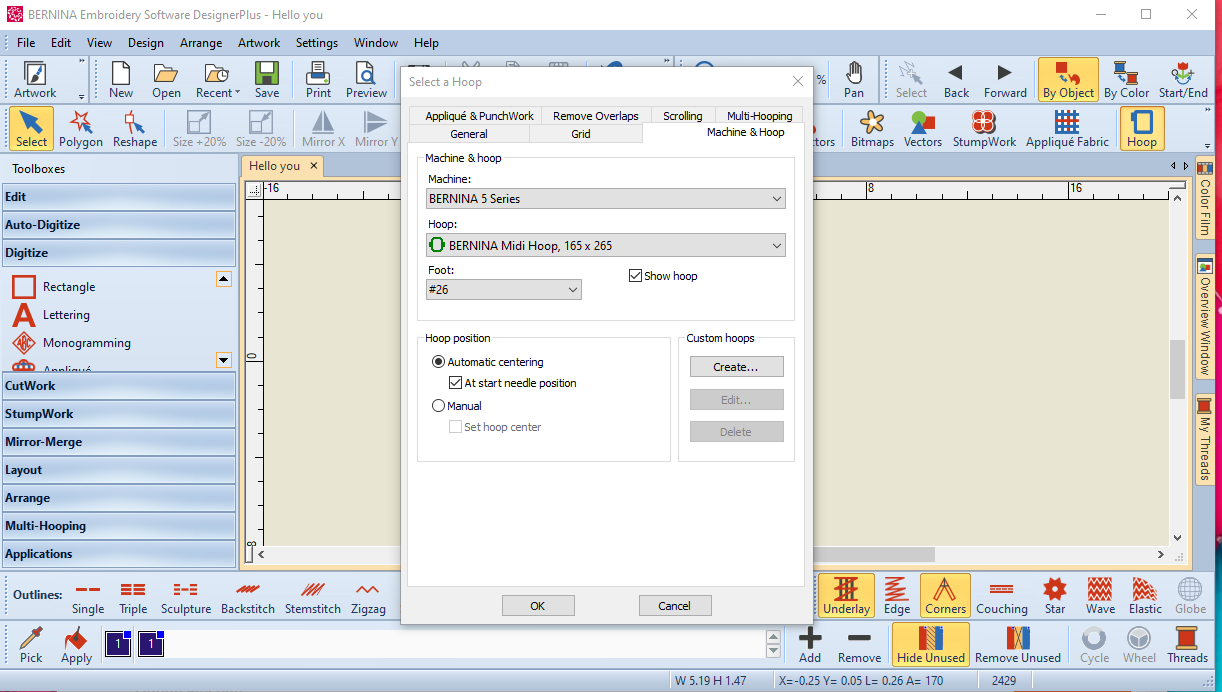Step Forward through stitches
This screenshot has height=692, width=1222.
(x=1005, y=80)
